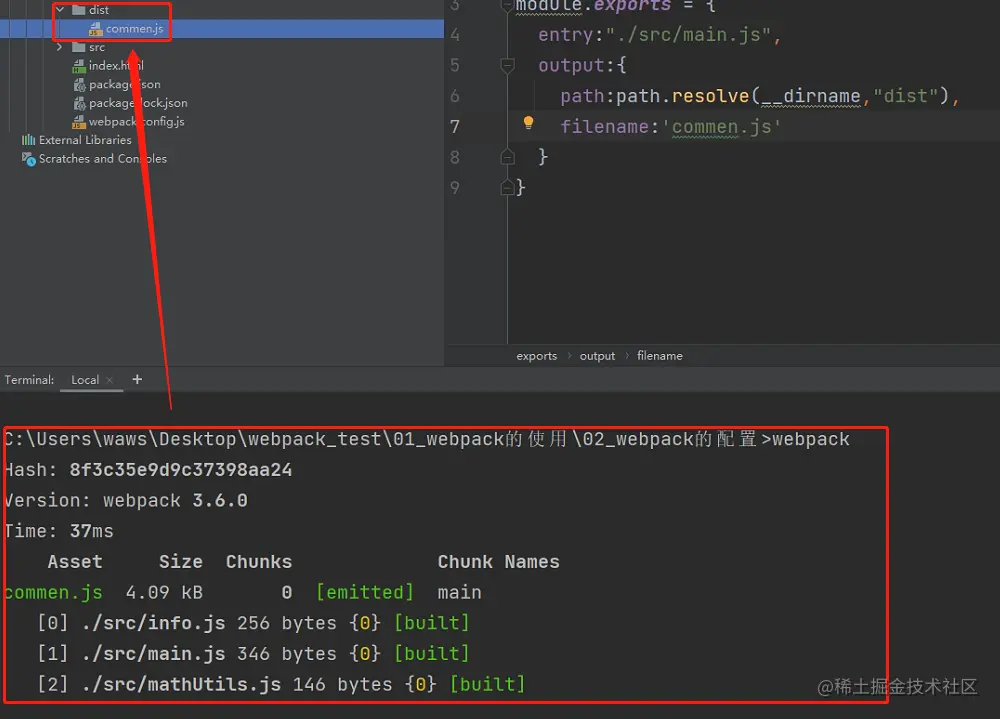Click the "./src/main.js" entry string

689,34
